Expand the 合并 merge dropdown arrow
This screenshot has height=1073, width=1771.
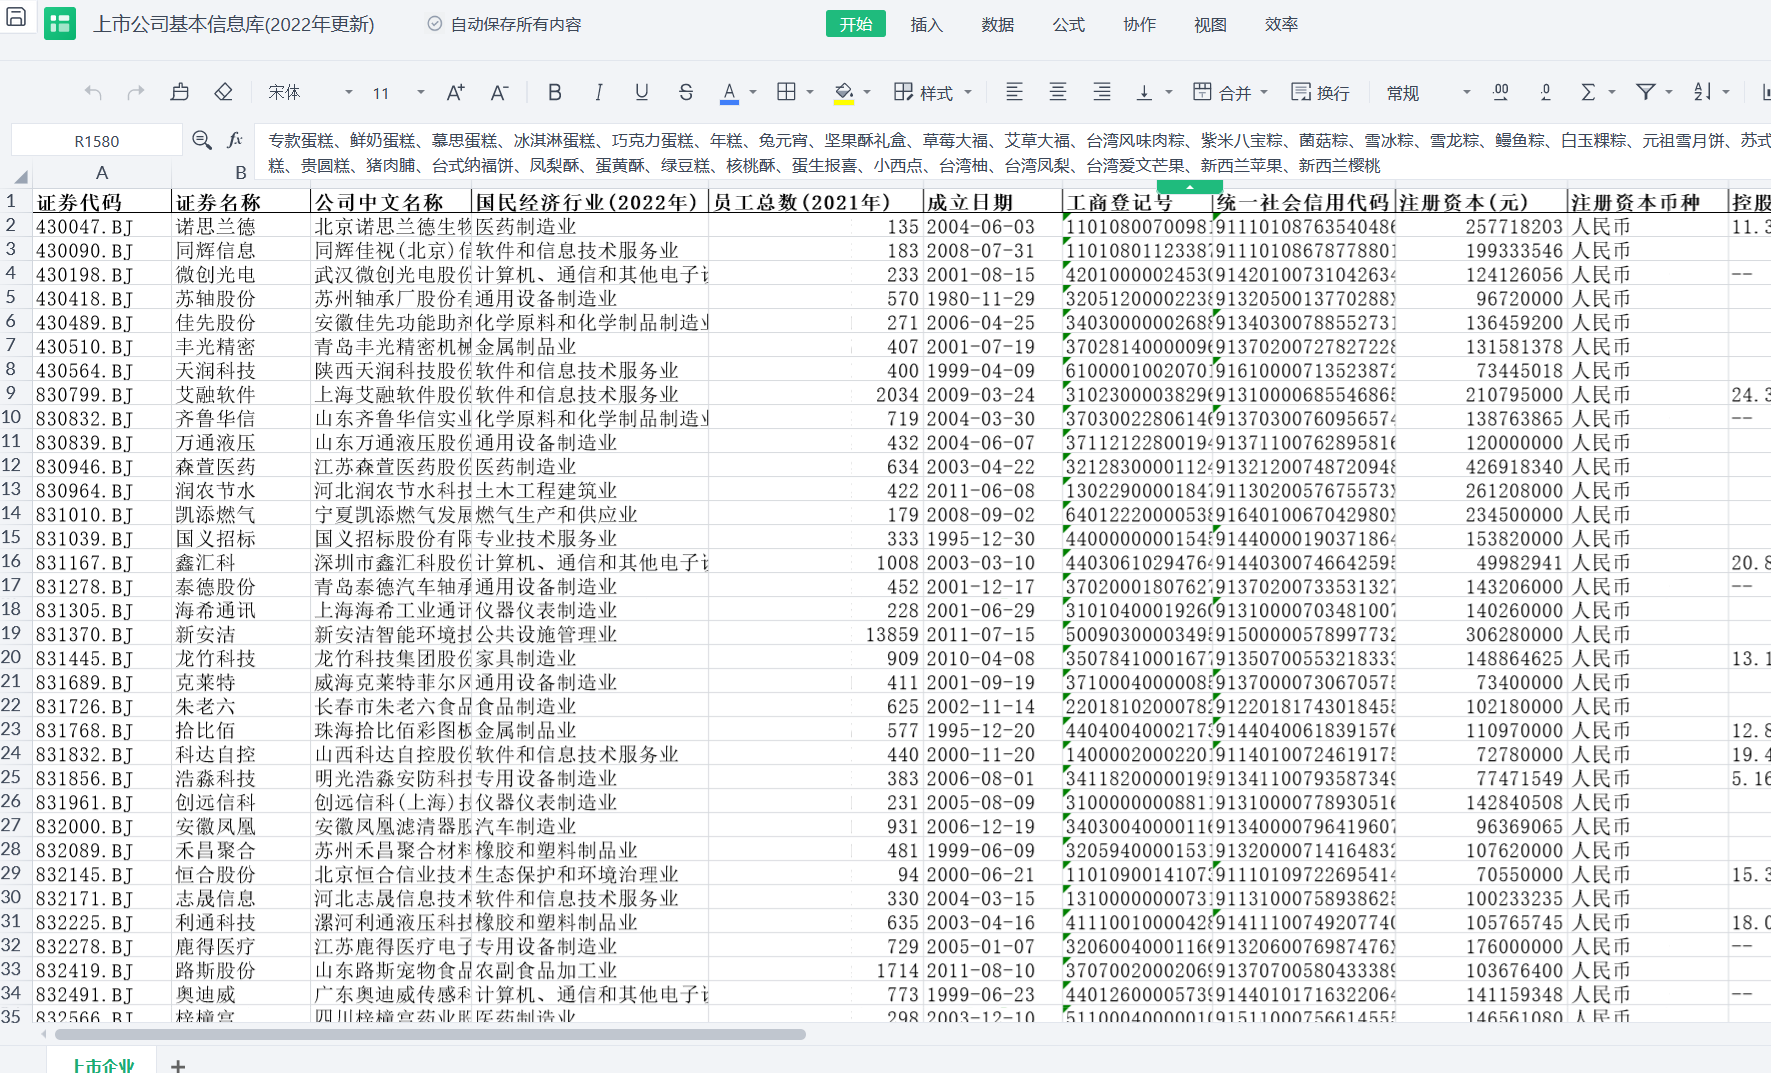click(x=1265, y=93)
